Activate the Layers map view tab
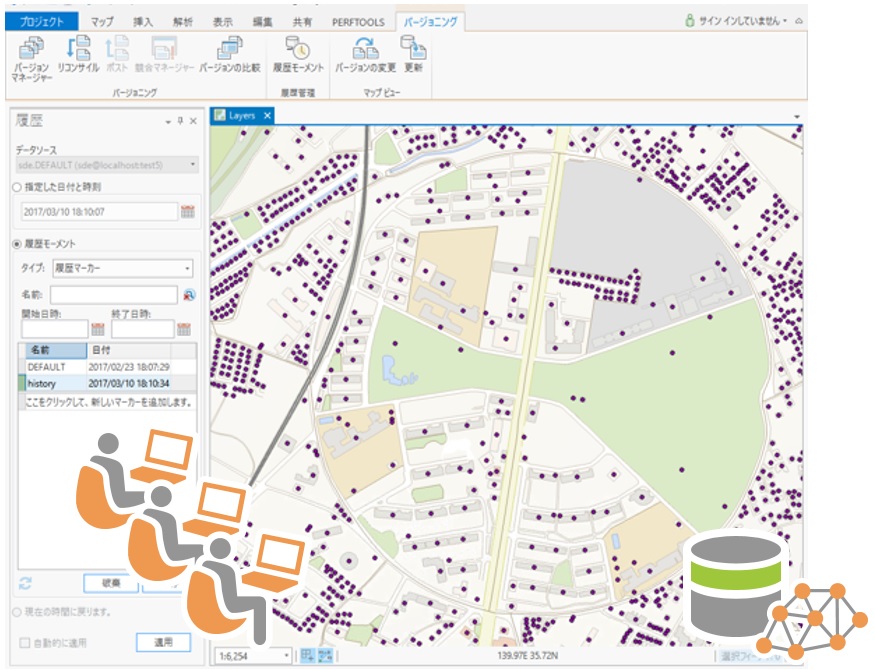The width and height of the screenshot is (875, 670). (242, 115)
